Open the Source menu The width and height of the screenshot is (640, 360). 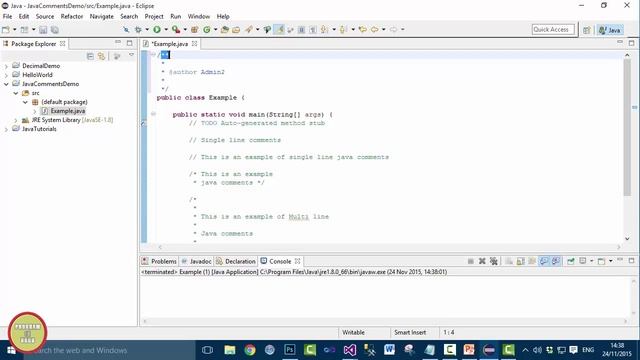[45, 16]
